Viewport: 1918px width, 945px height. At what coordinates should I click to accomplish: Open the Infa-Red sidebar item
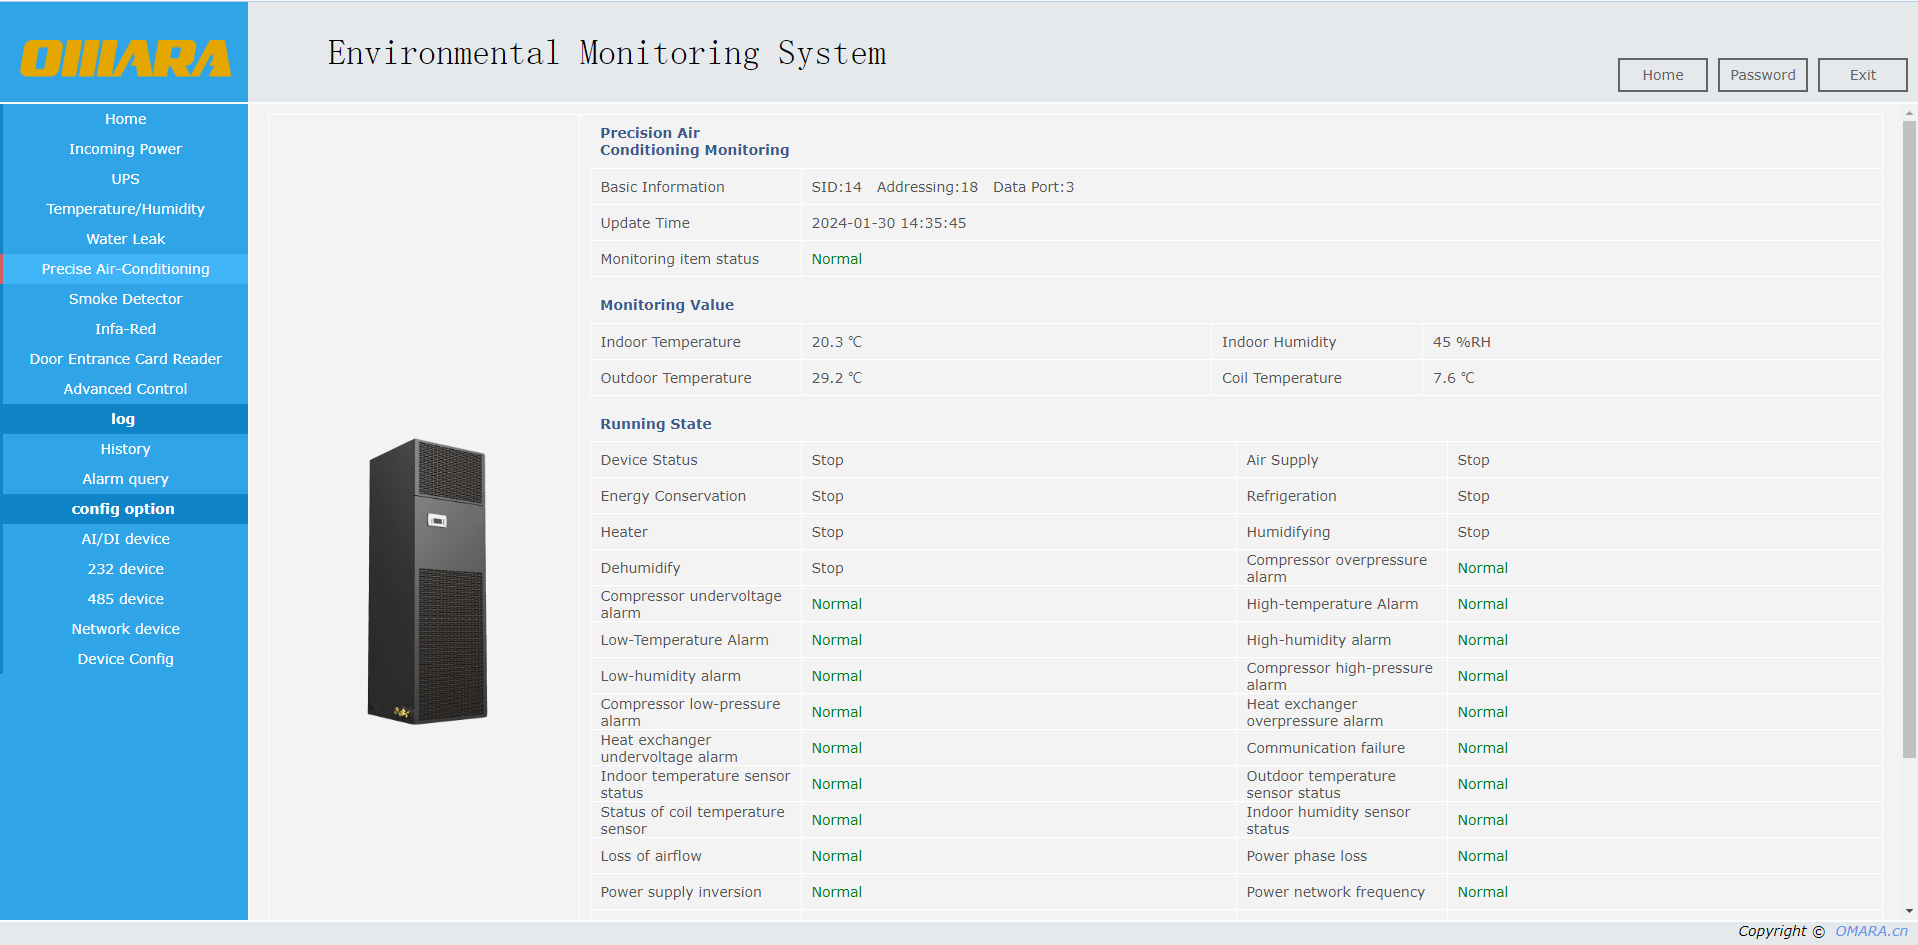pos(125,329)
